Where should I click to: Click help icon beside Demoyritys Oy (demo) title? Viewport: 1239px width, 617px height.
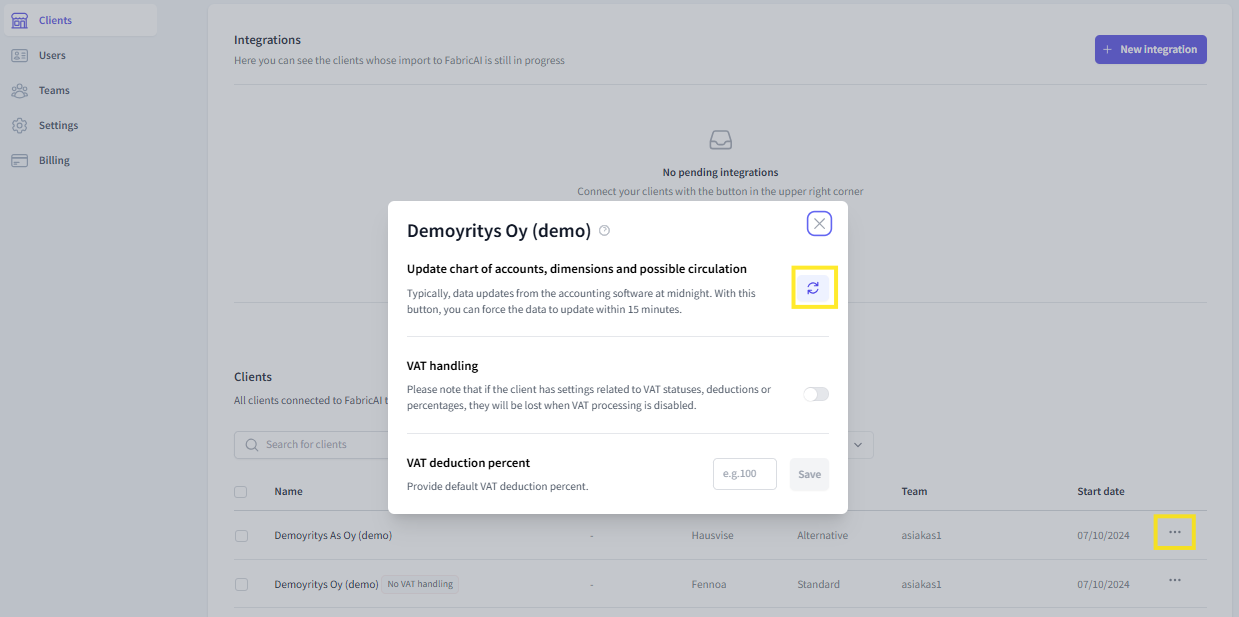pyautogui.click(x=604, y=231)
